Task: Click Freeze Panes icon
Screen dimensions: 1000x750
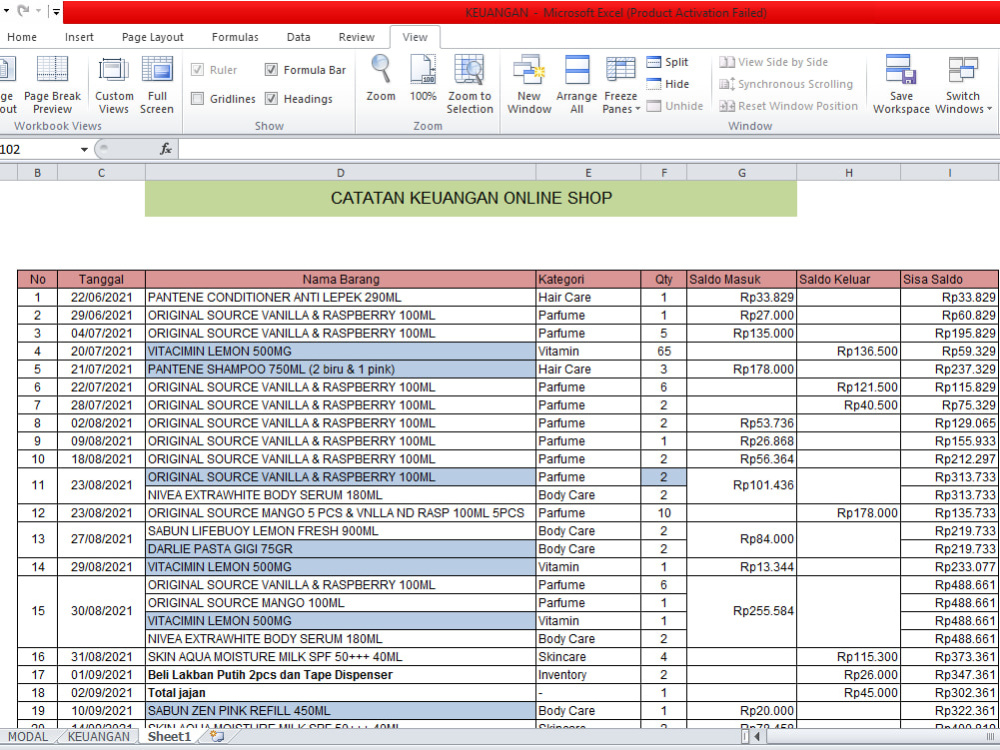Action: 621,70
